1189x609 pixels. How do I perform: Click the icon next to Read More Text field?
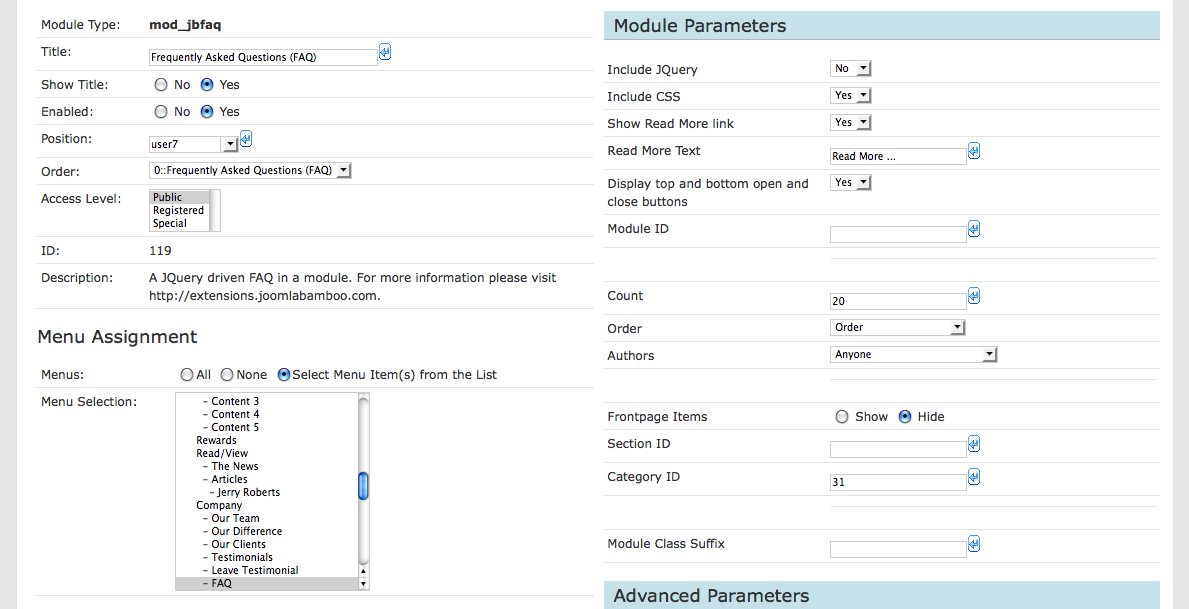(974, 151)
